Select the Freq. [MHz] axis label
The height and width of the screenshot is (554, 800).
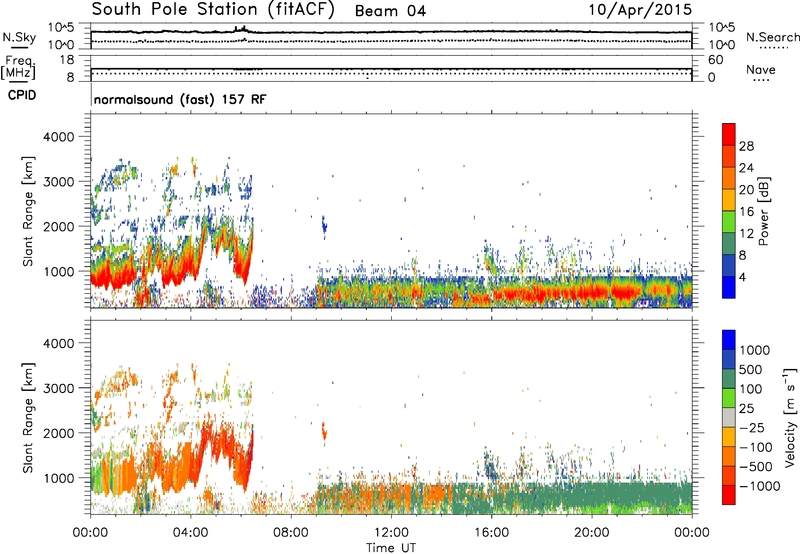click(x=18, y=68)
